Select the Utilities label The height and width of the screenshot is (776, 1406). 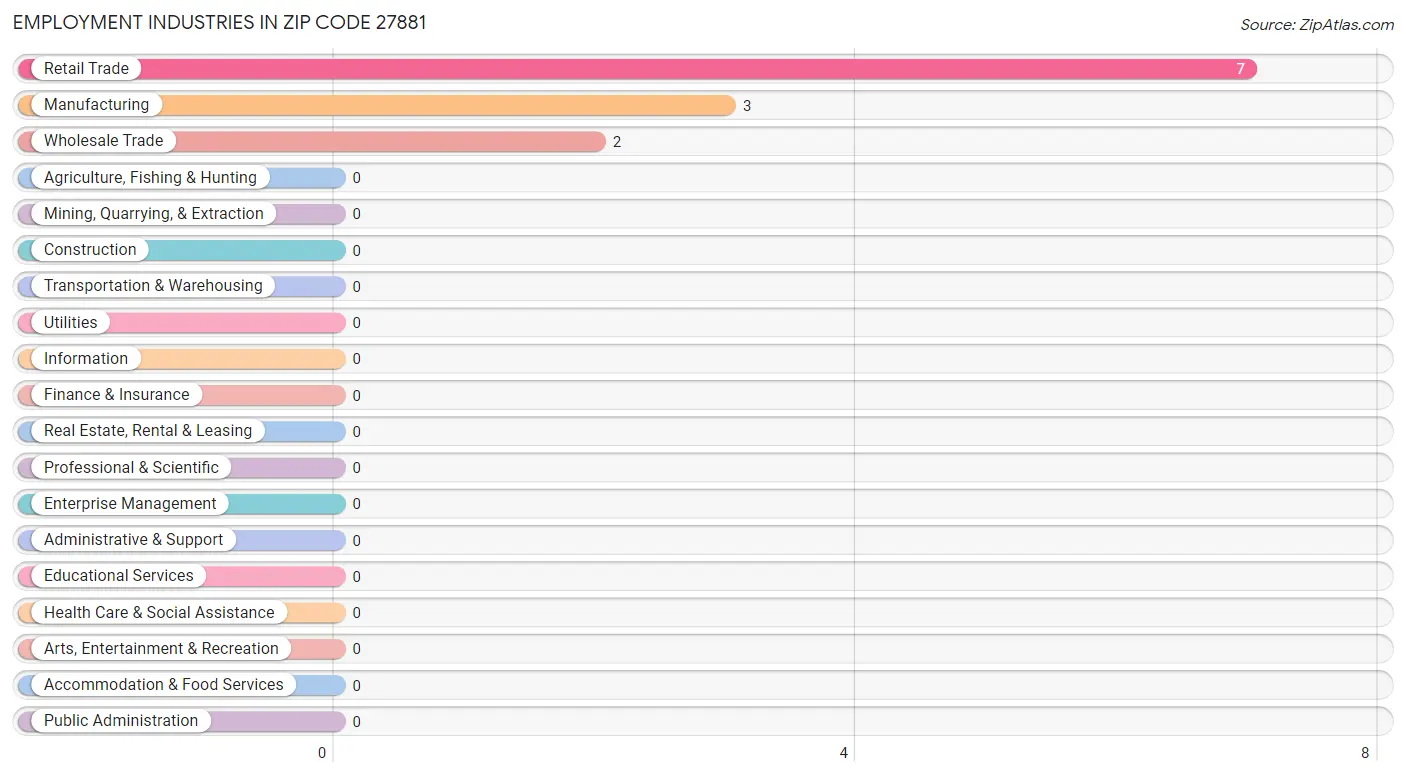pyautogui.click(x=71, y=323)
